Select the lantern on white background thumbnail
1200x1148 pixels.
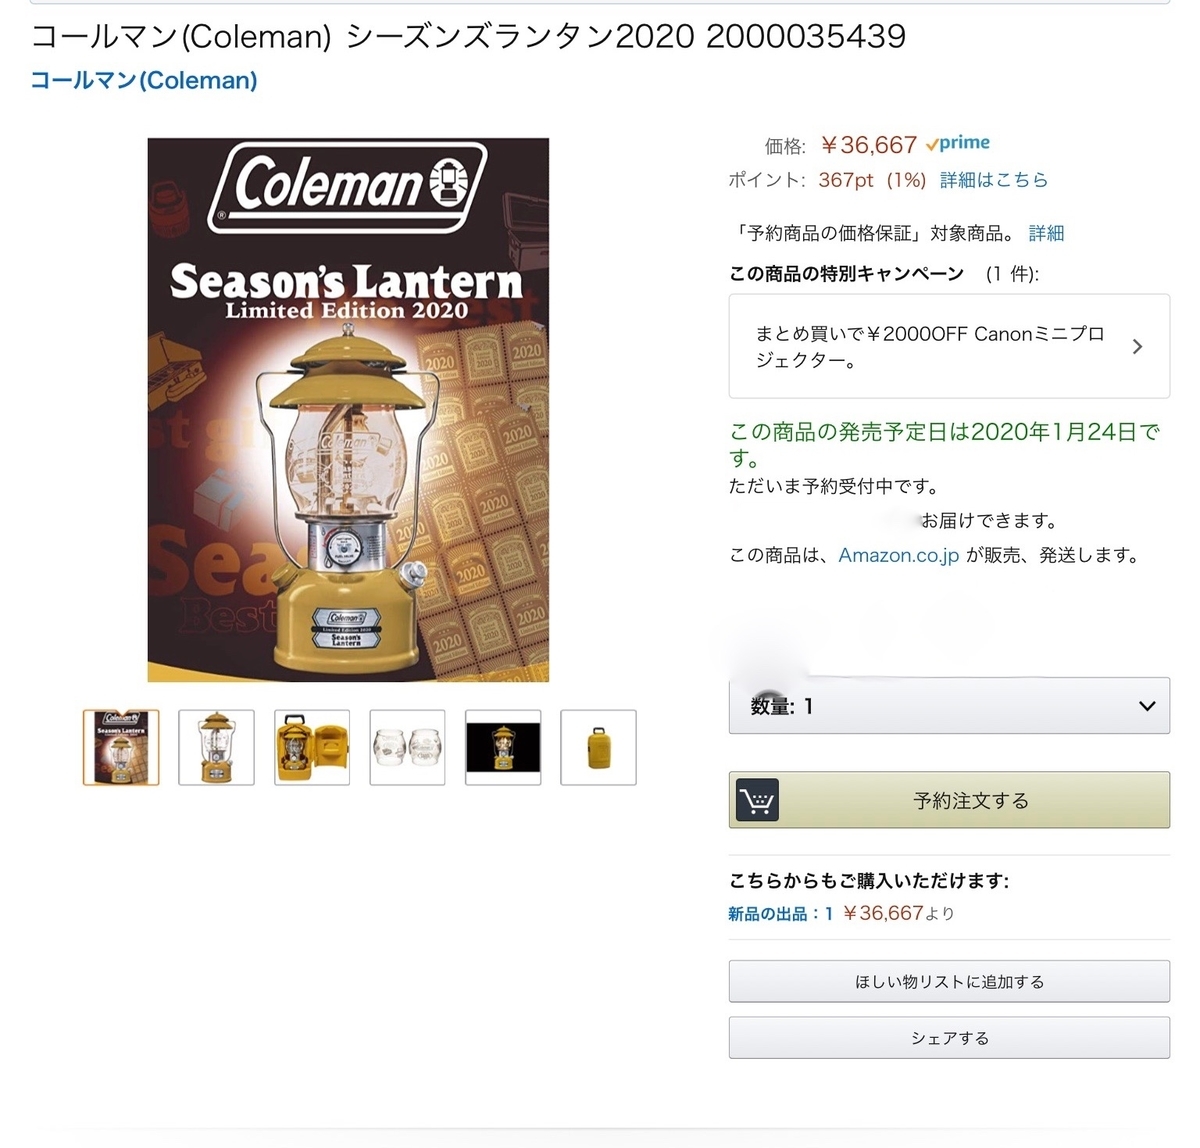click(216, 747)
